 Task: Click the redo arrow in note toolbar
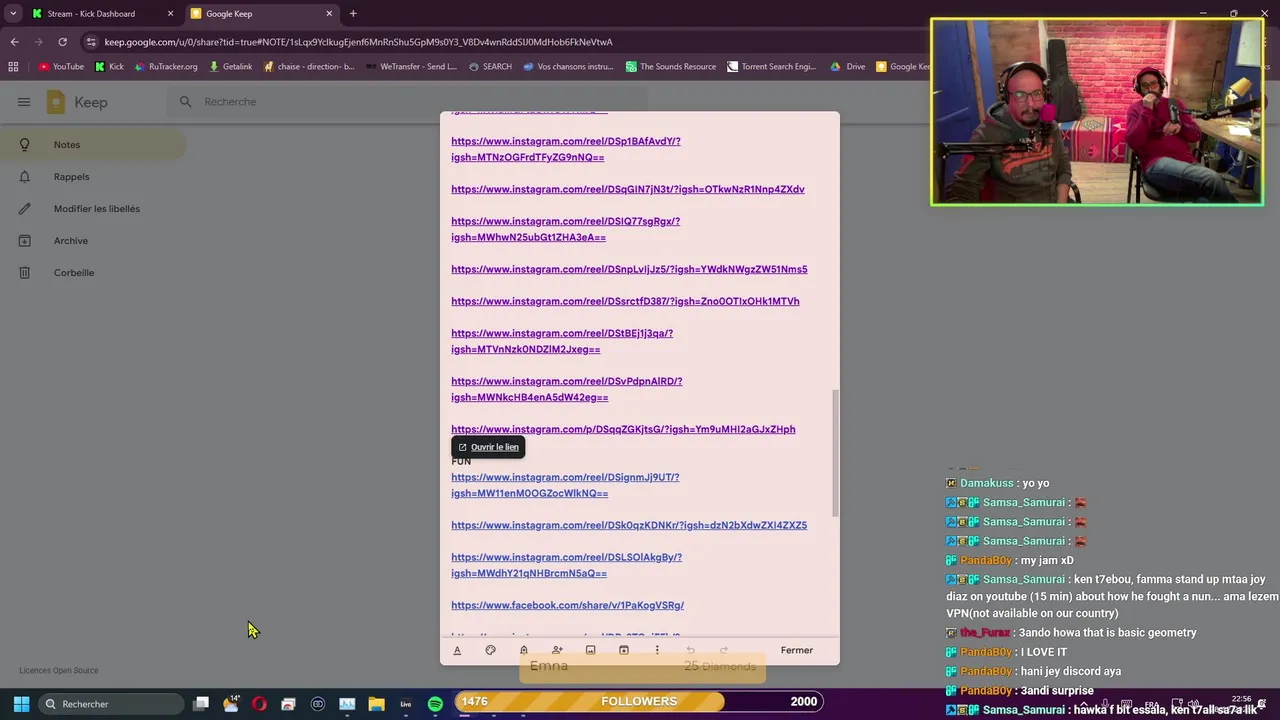pyautogui.click(x=724, y=650)
